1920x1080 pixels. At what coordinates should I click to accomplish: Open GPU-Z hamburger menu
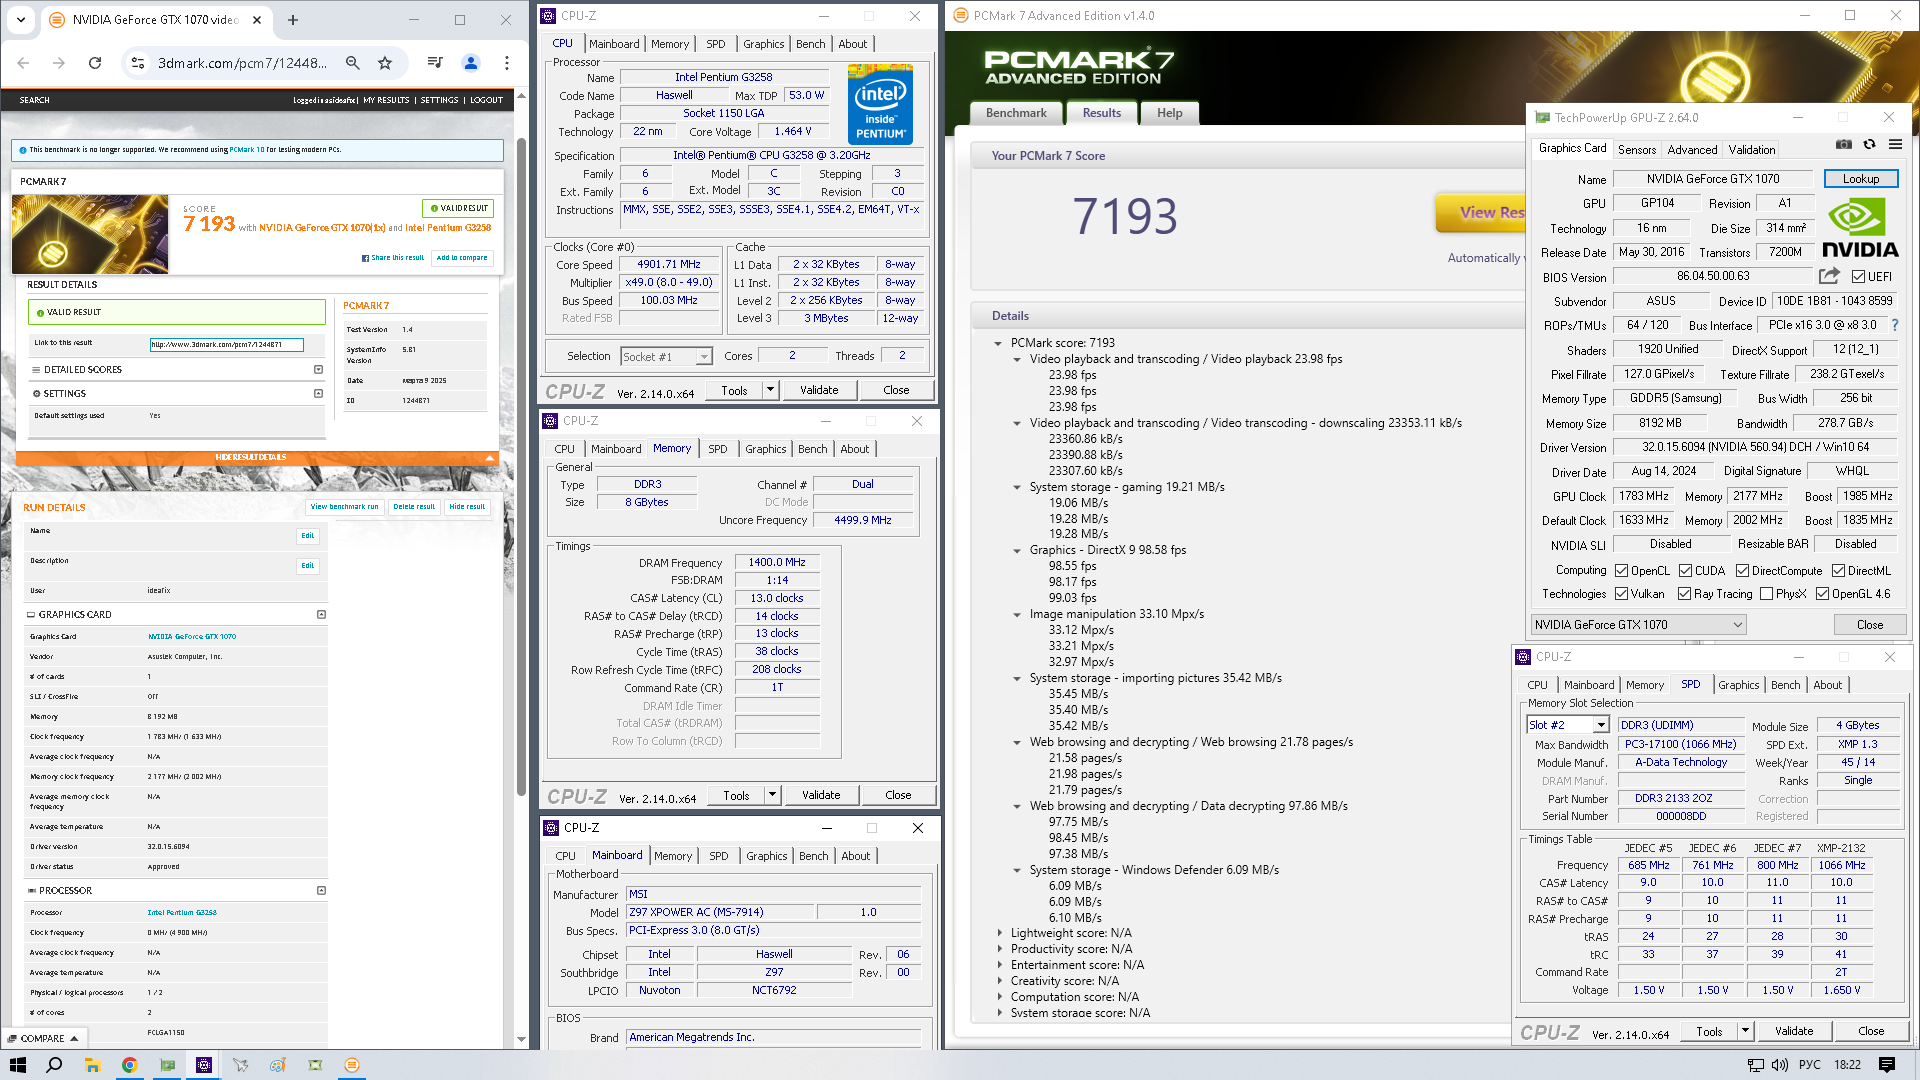click(x=1895, y=144)
